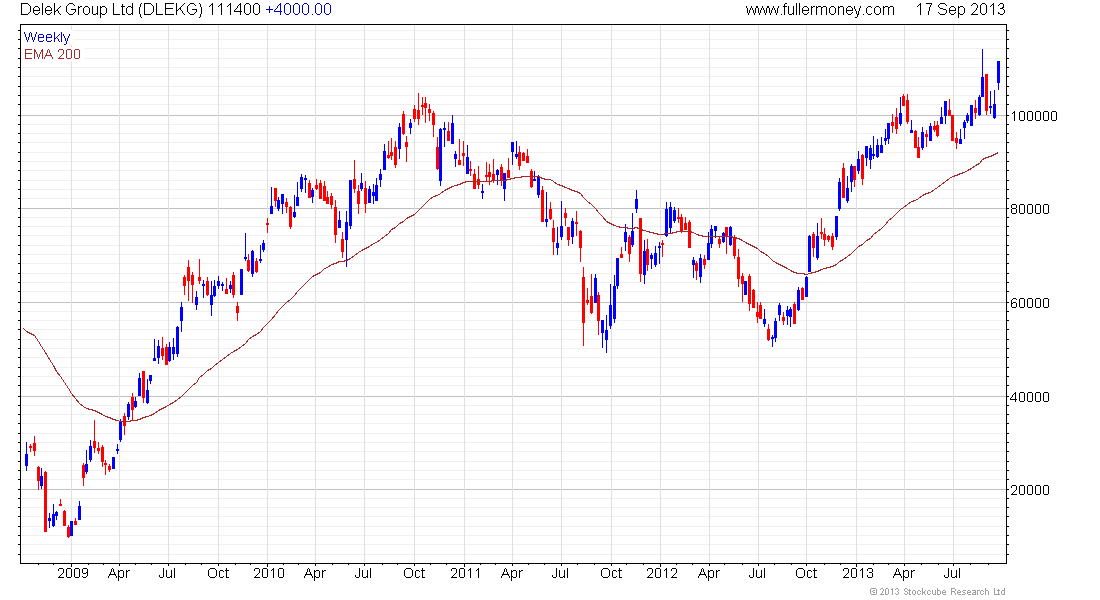Click the red EMA 200 line's right endpoint

pyautogui.click(x=998, y=152)
